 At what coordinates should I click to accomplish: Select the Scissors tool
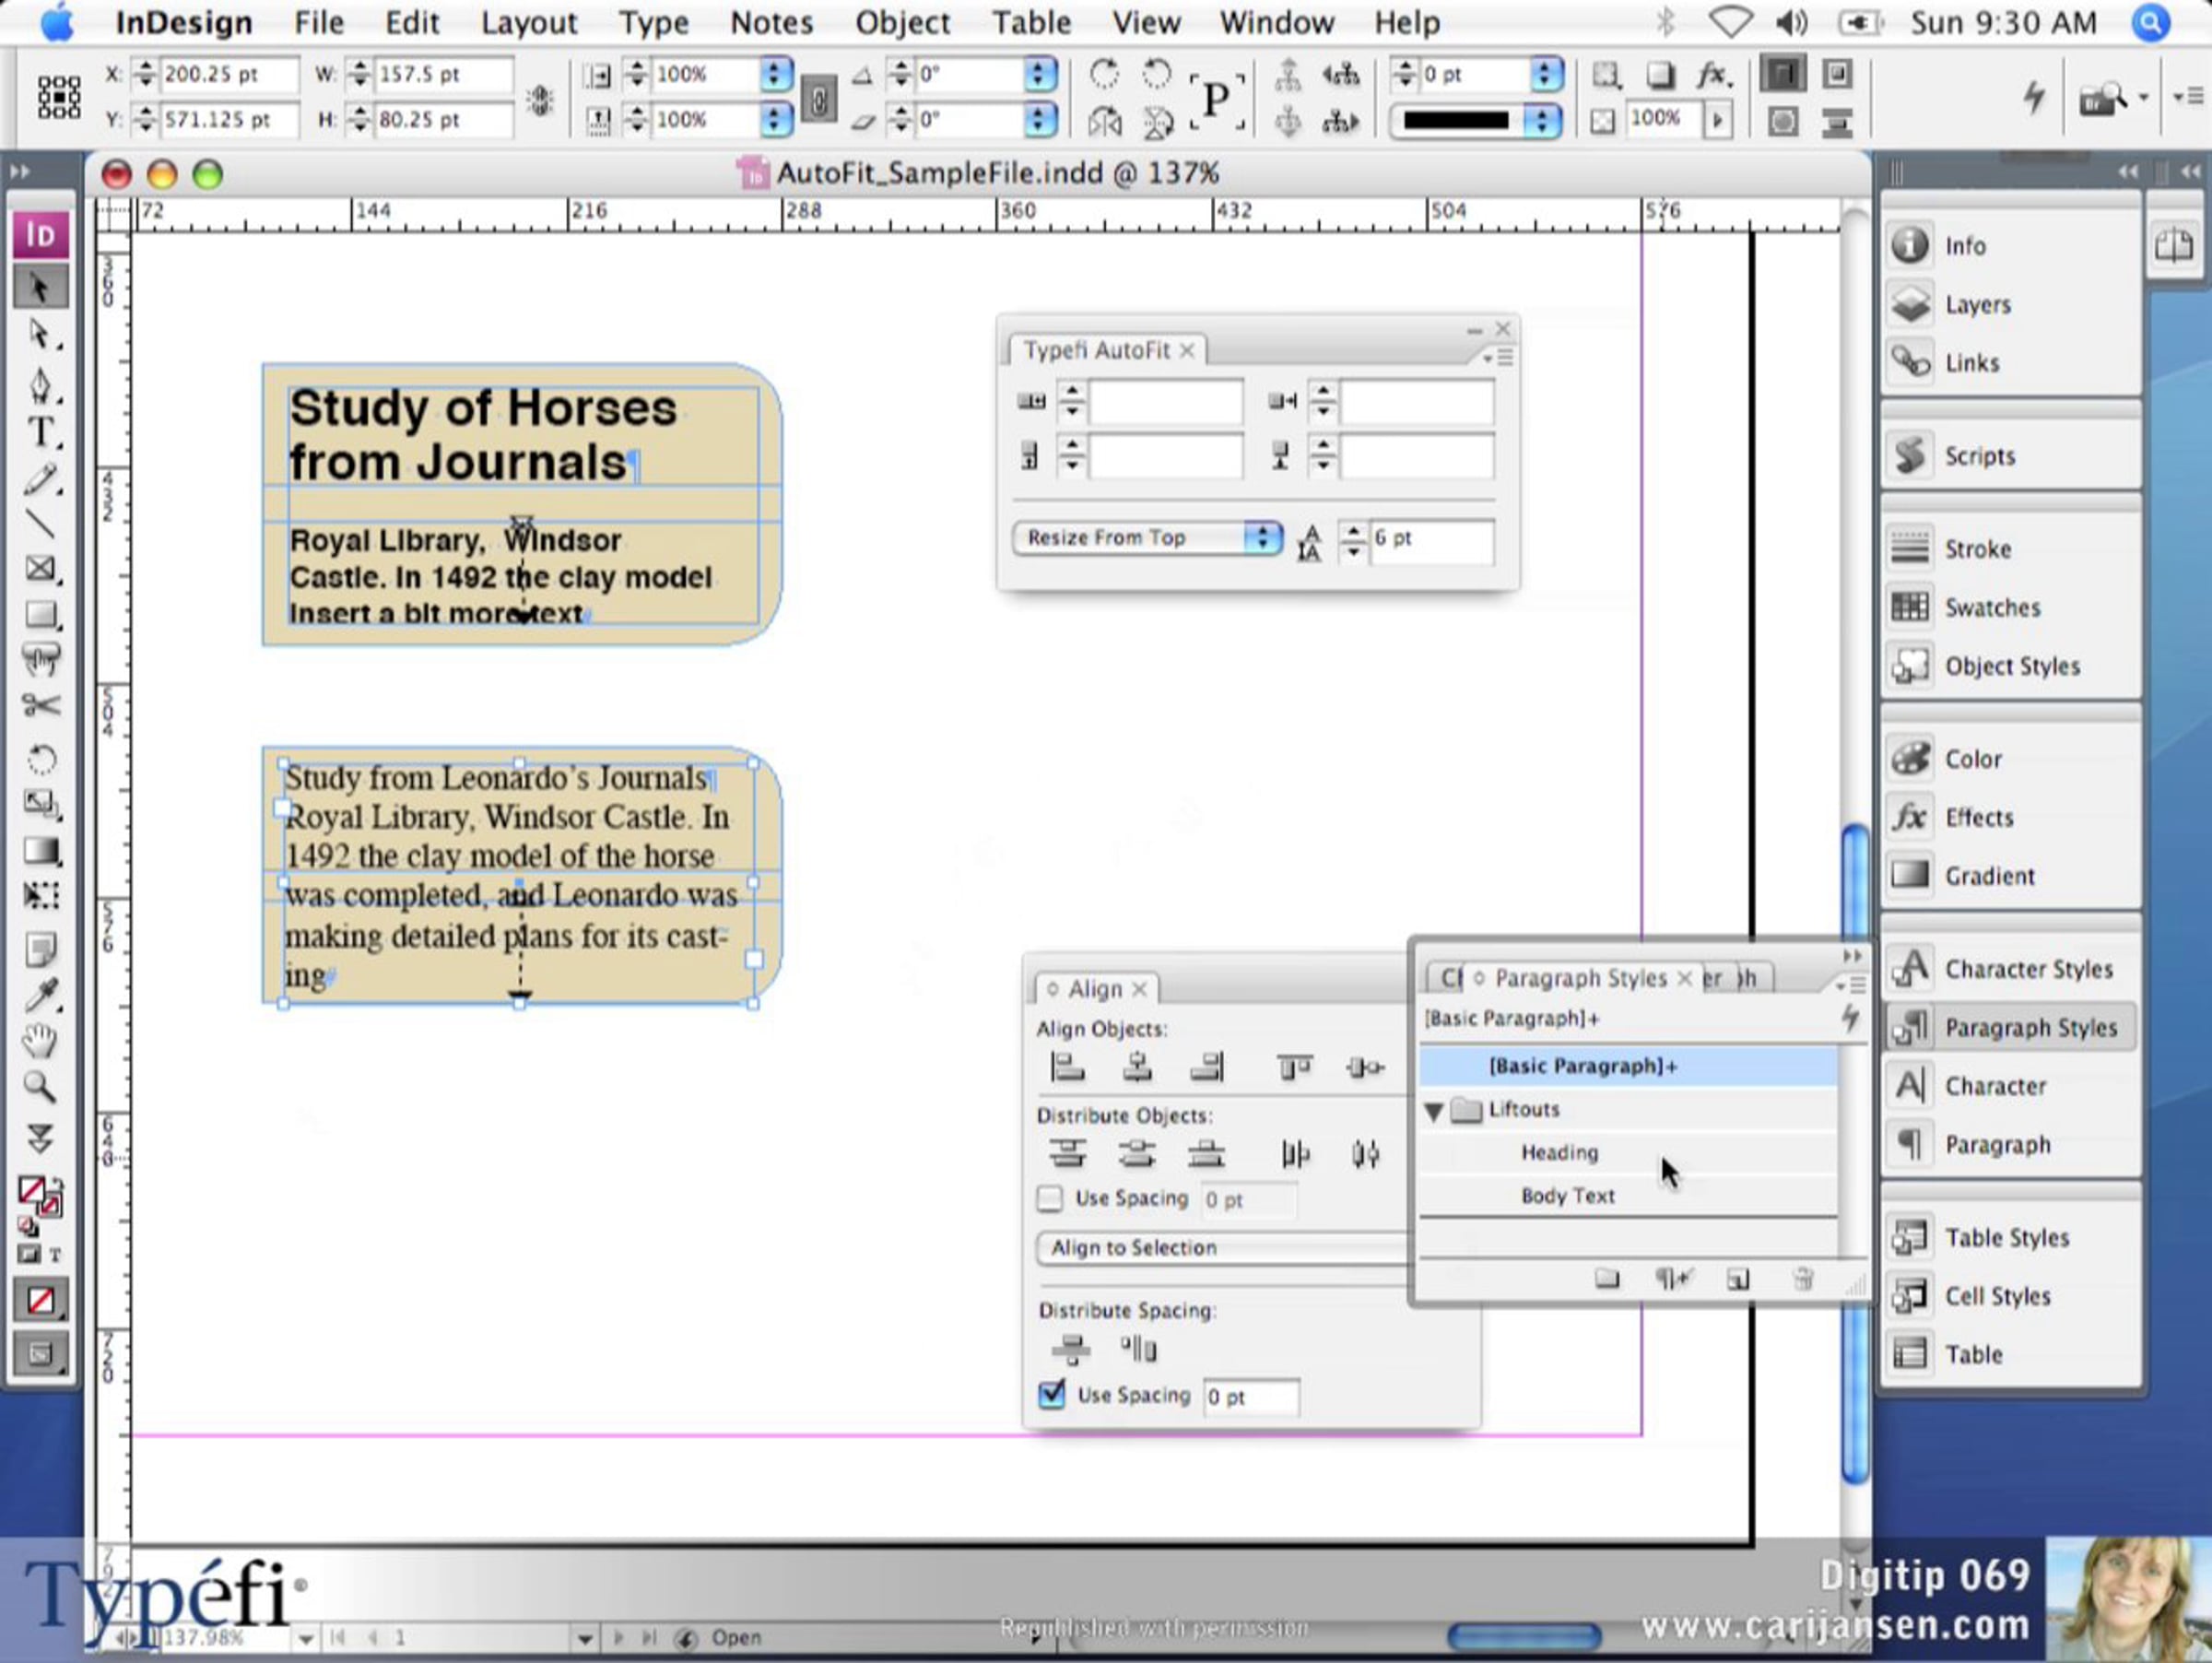40,706
